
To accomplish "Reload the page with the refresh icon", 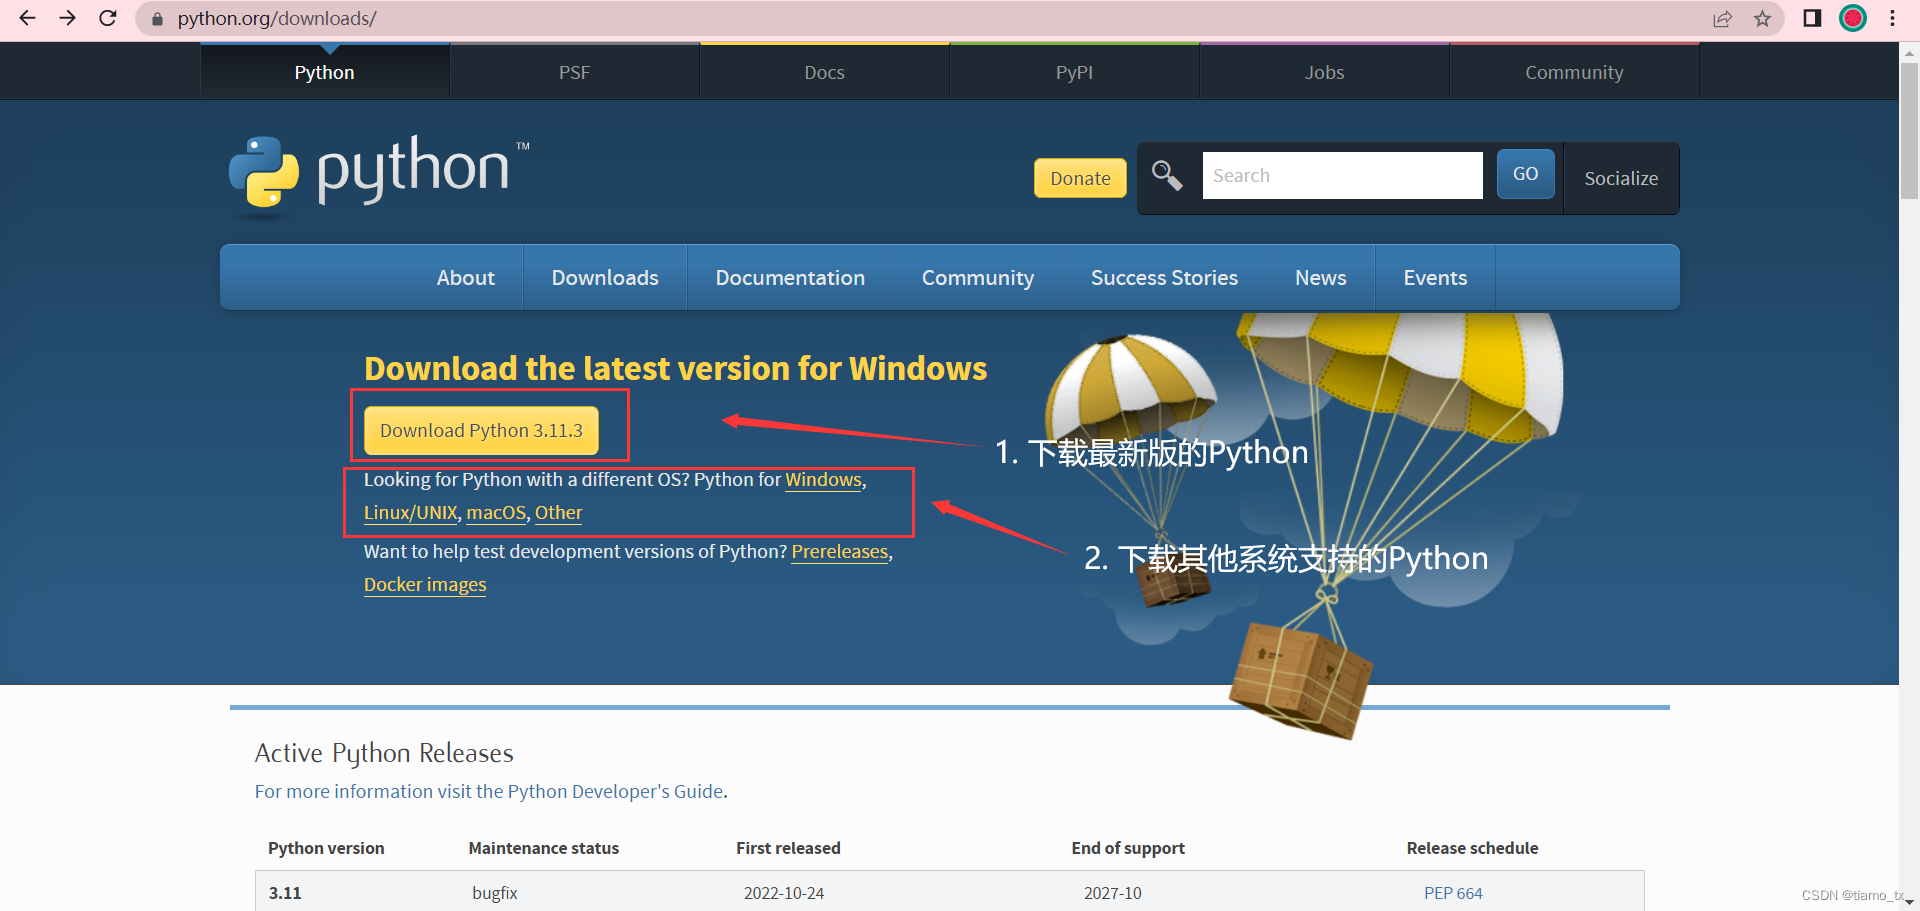I will click(x=108, y=18).
